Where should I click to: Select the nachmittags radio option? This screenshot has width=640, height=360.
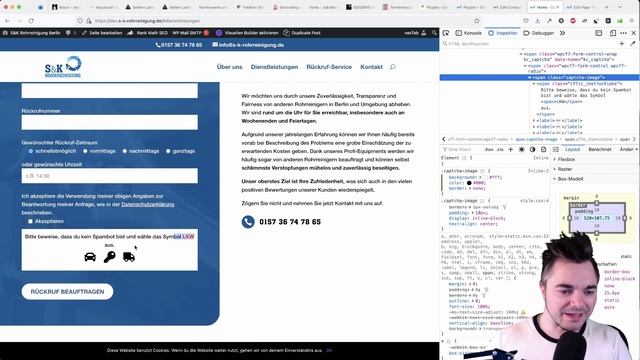[x=124, y=151]
